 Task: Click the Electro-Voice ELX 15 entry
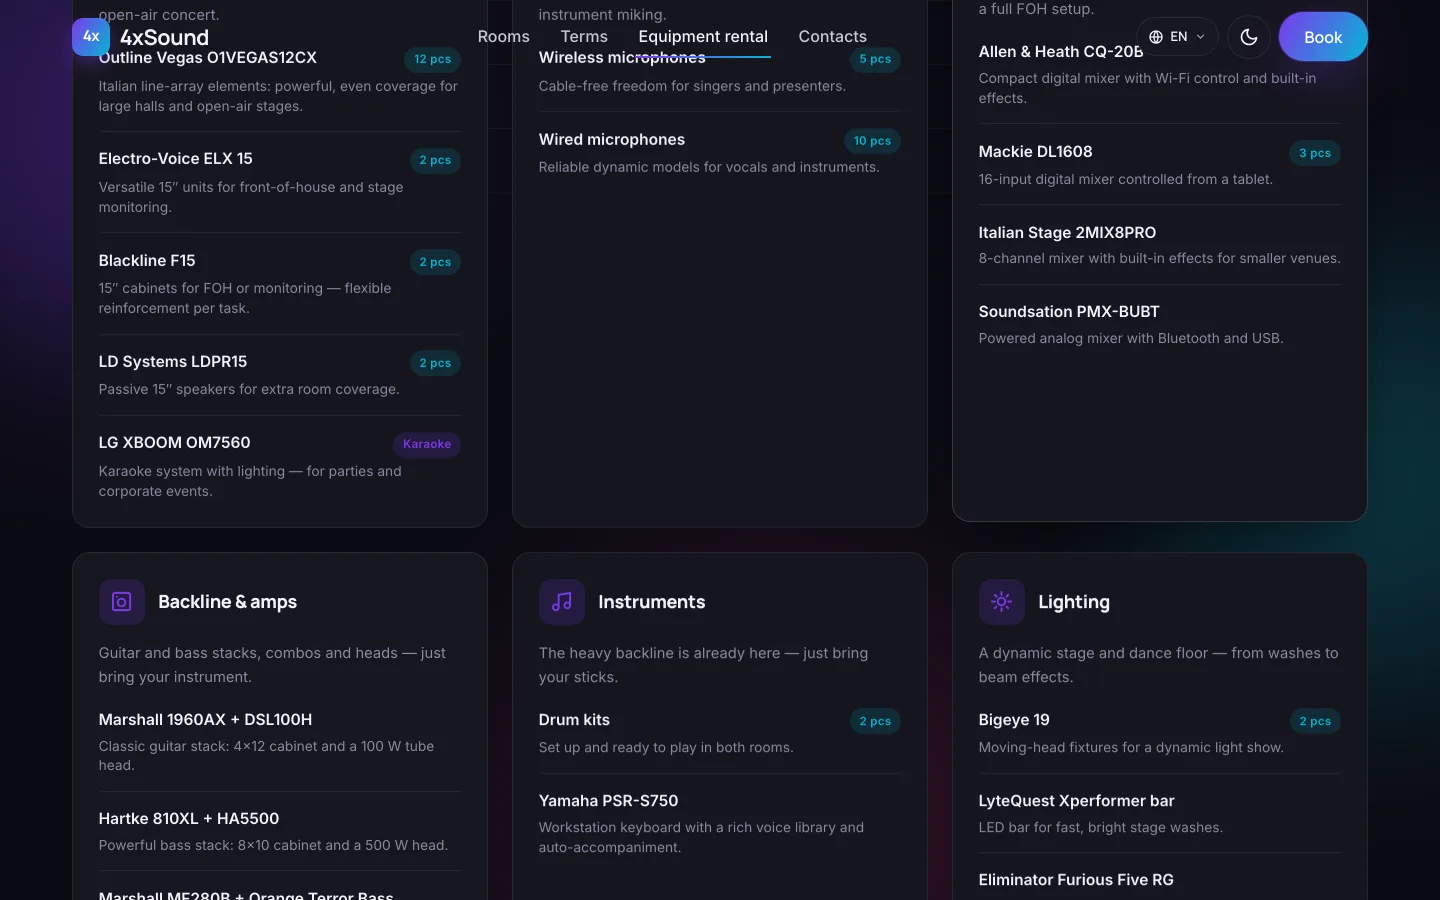tap(280, 182)
